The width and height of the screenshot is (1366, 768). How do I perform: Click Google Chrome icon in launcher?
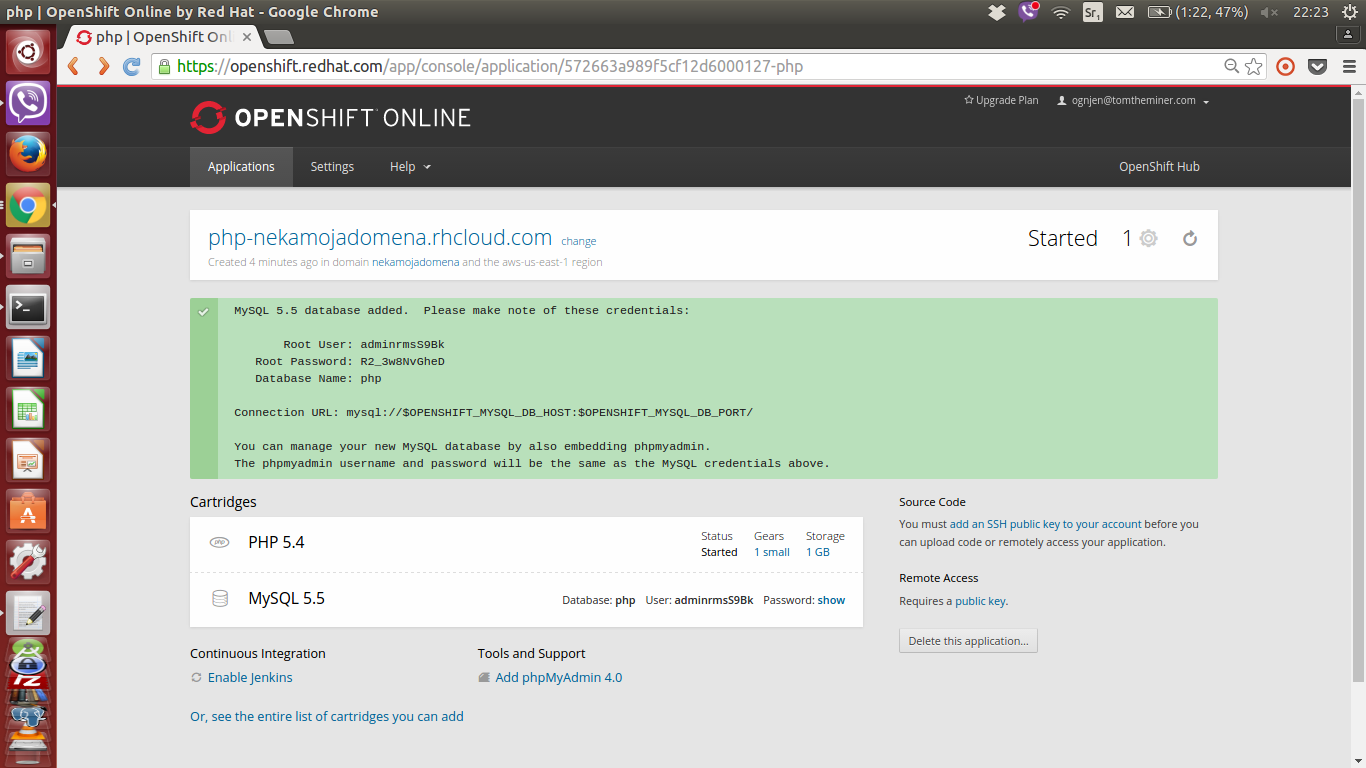point(28,205)
